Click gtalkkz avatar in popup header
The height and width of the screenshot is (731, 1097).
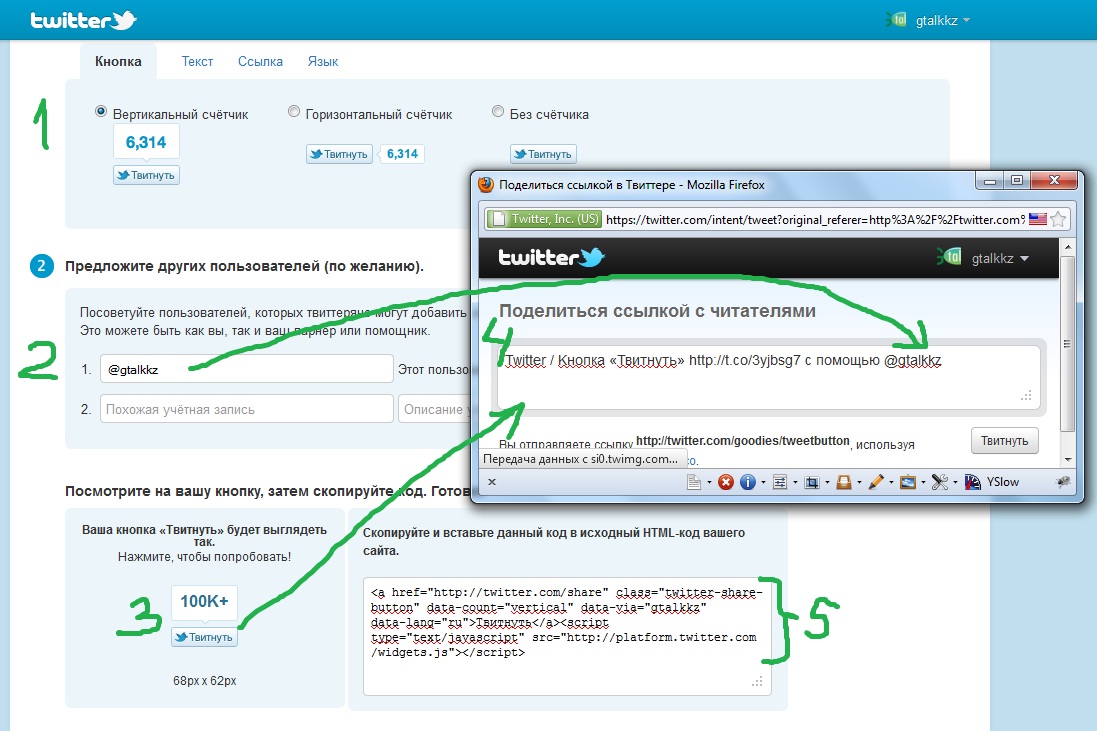tap(949, 257)
